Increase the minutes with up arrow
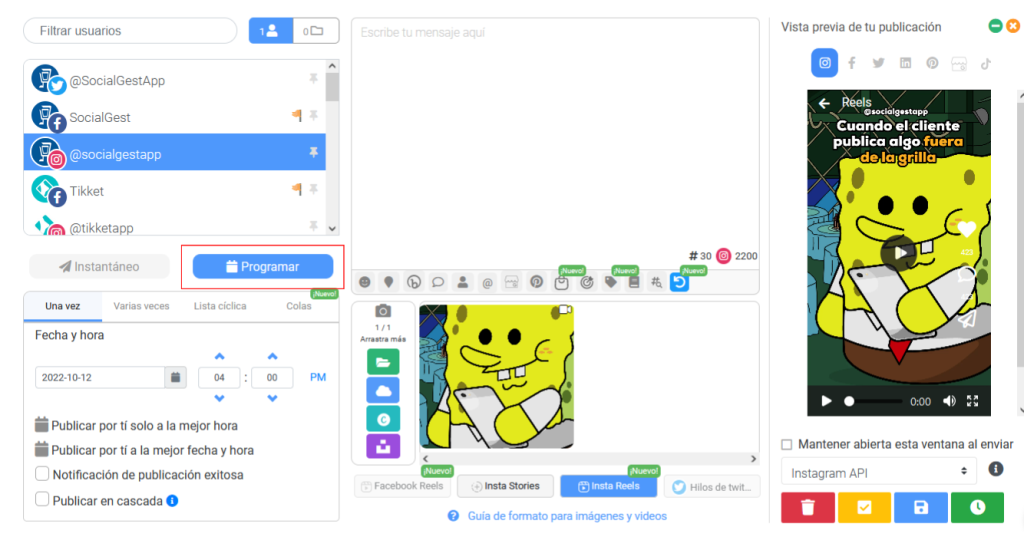The image size is (1024, 537). tap(272, 356)
